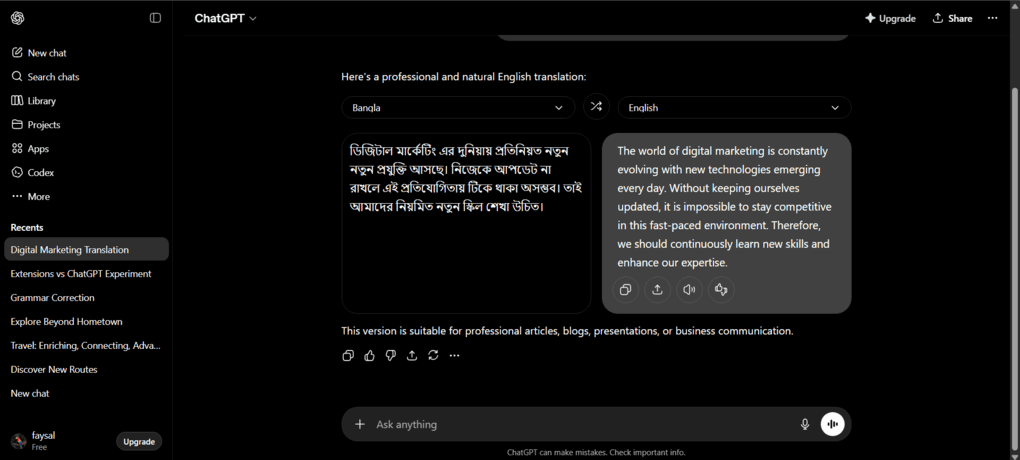Give thumbs up to the response
The width and height of the screenshot is (1020, 460).
coord(369,355)
